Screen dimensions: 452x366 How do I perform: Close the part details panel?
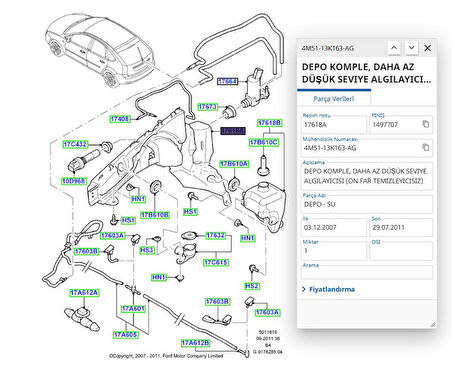point(427,48)
